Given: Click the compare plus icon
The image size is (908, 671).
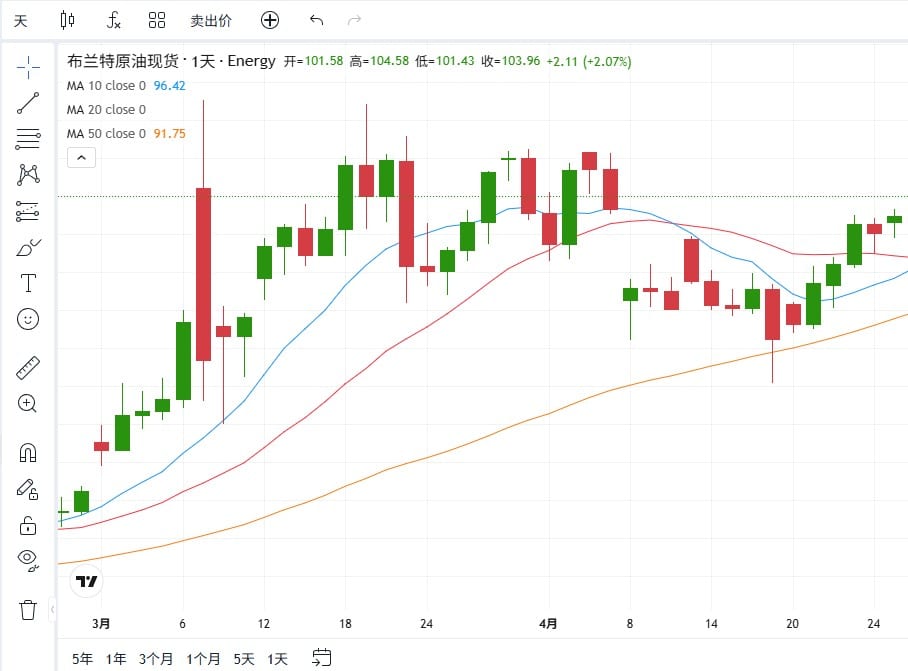Looking at the screenshot, I should coord(269,20).
